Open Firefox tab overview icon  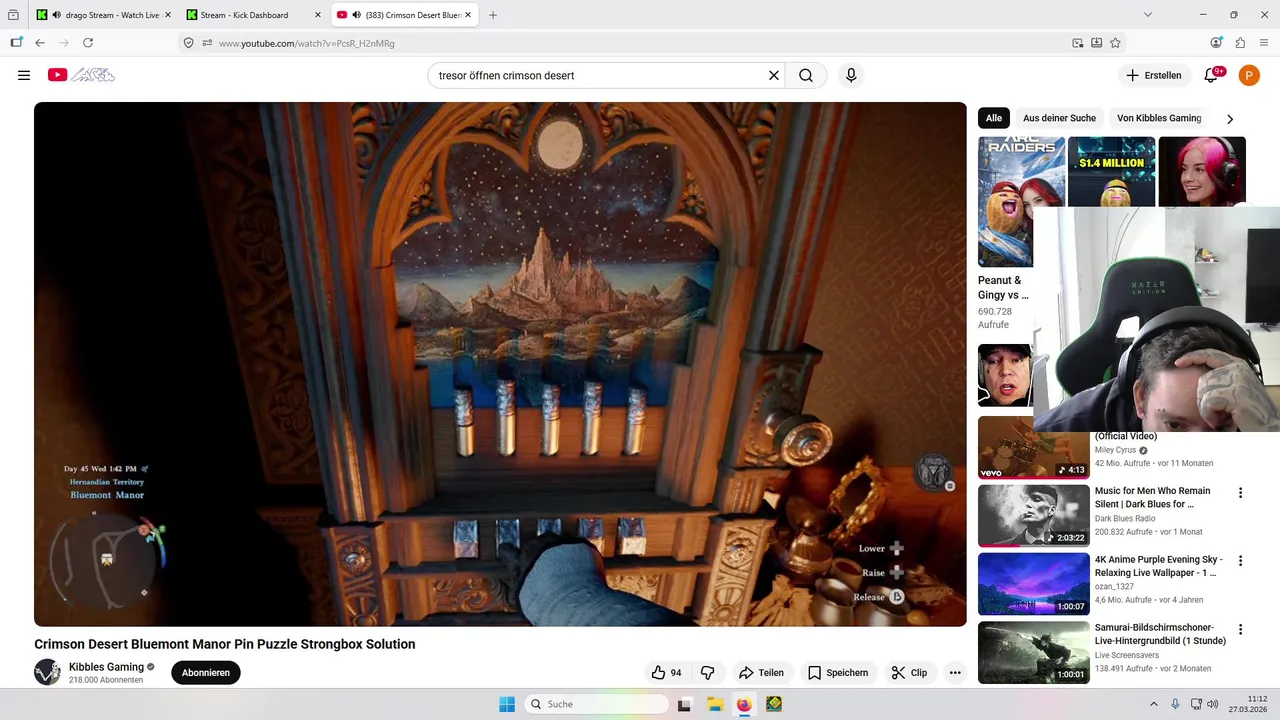coord(13,15)
